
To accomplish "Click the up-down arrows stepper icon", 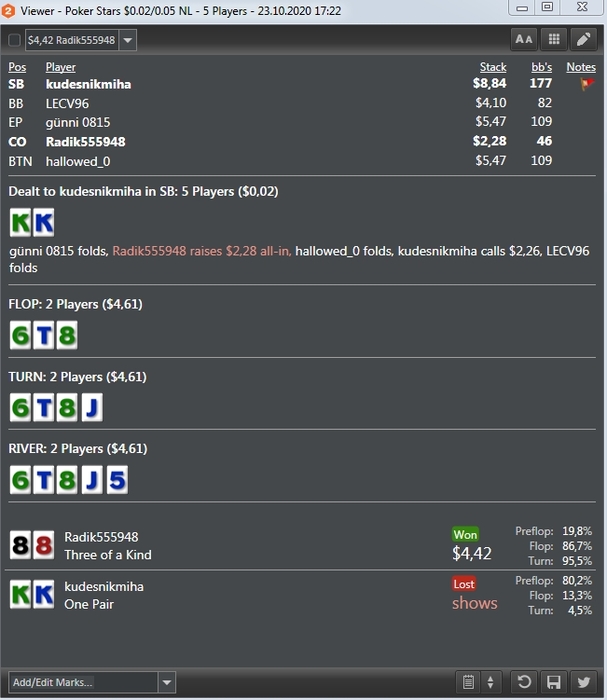I will pyautogui.click(x=491, y=682).
